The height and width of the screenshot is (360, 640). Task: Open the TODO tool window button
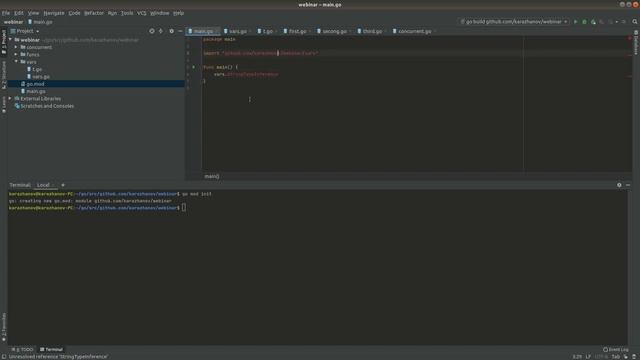(23, 349)
